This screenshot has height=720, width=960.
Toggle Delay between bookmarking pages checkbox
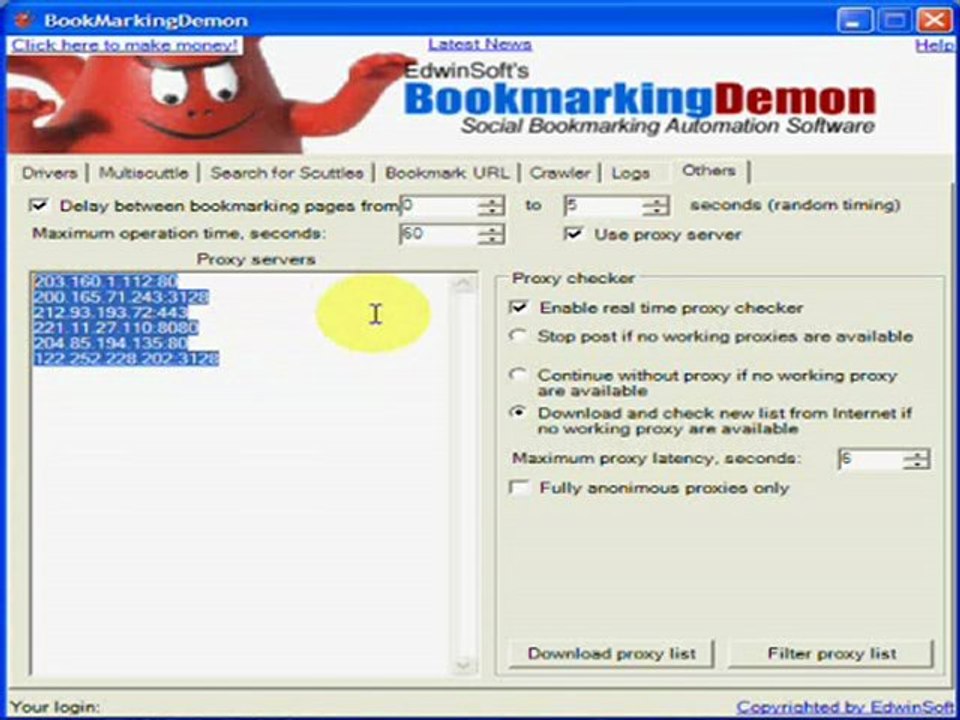pos(39,205)
